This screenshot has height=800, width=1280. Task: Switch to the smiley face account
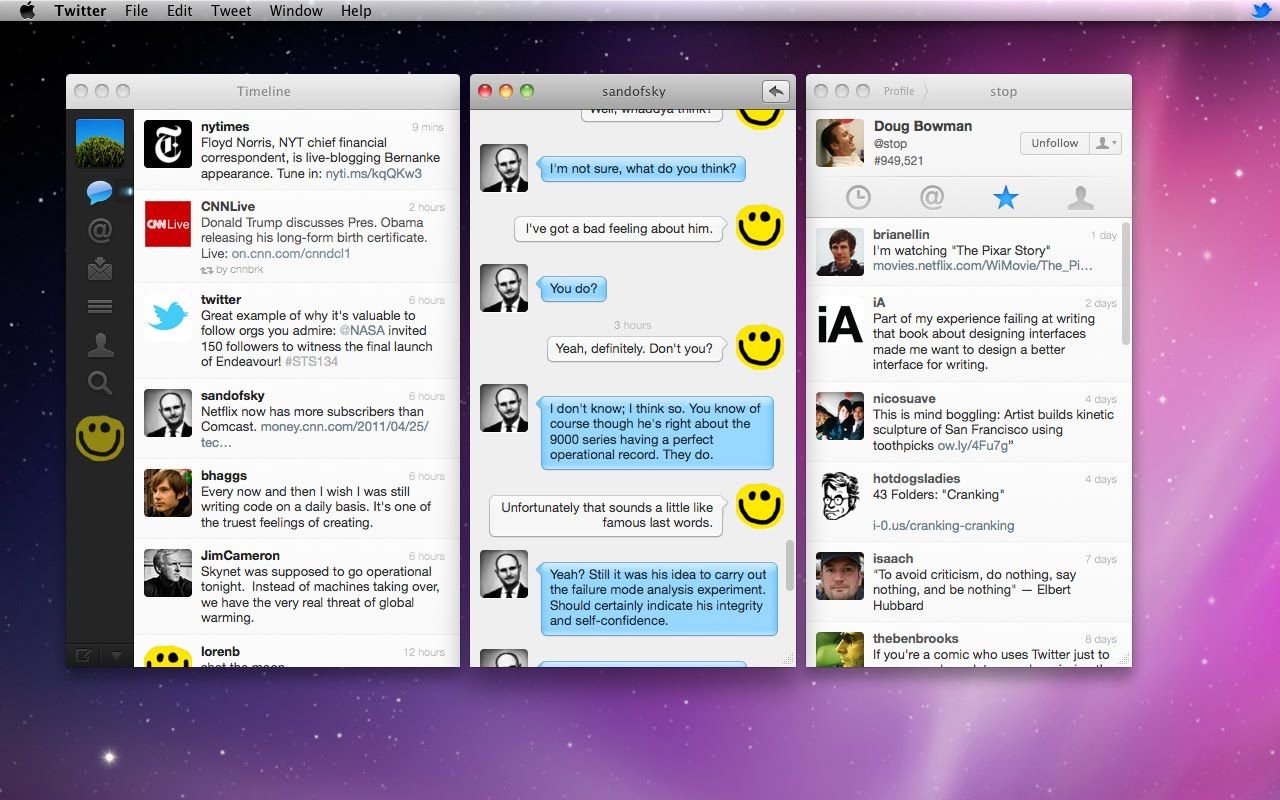100,438
